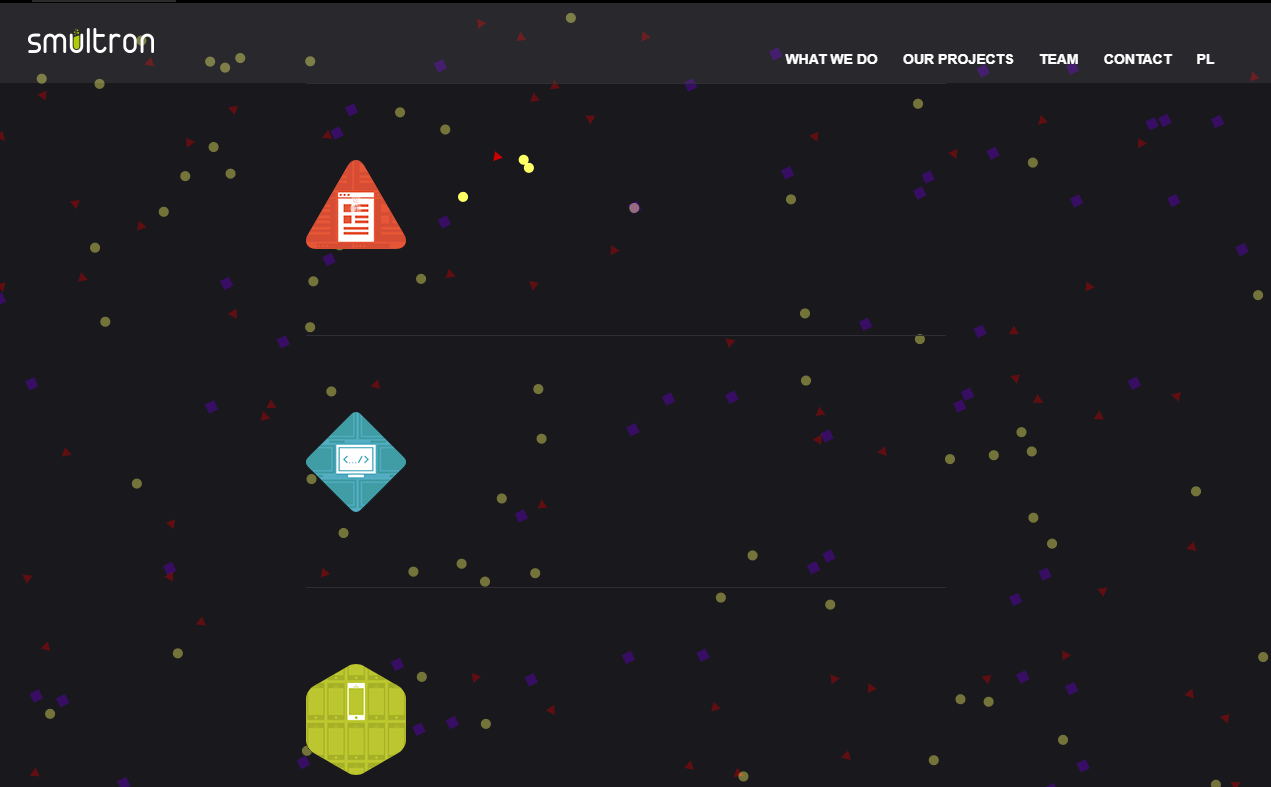The image size is (1271, 787).
Task: Click the purple square below the red triangle icon
Action: 329,260
